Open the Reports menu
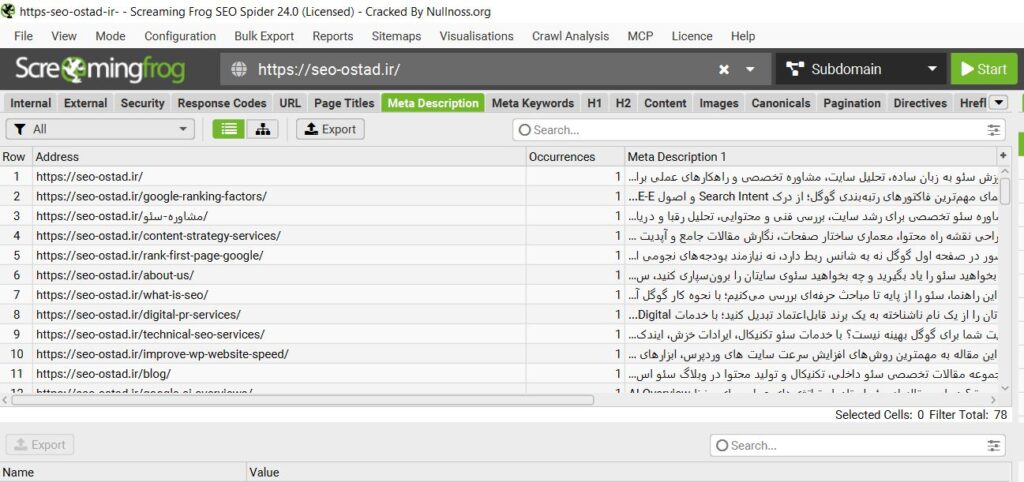This screenshot has width=1024, height=482. pyautogui.click(x=332, y=36)
